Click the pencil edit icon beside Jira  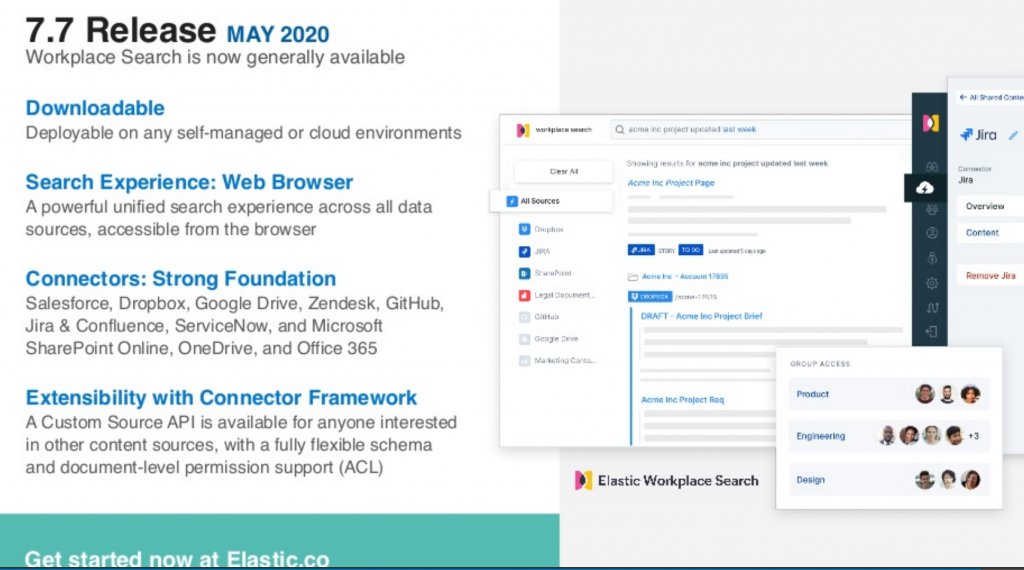[1013, 135]
